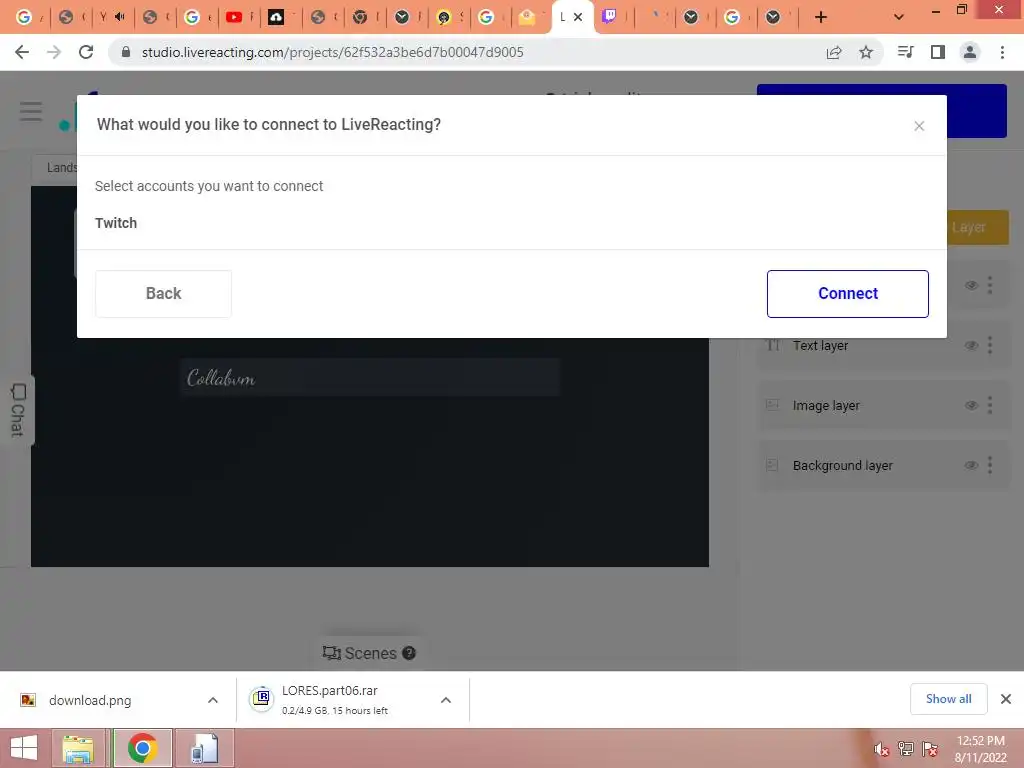Open a new browser tab
1024x768 pixels.
click(821, 17)
